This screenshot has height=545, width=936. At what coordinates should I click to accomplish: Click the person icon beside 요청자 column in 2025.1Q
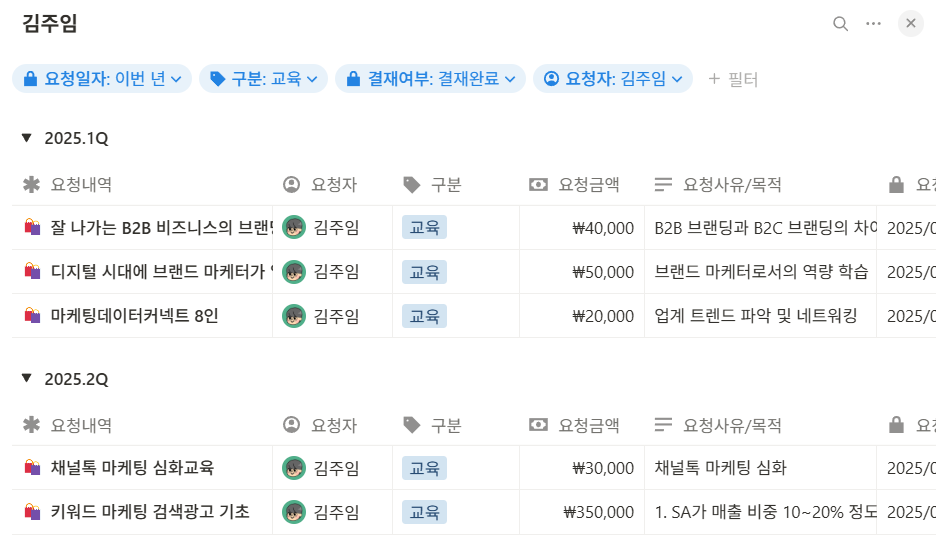(x=291, y=184)
